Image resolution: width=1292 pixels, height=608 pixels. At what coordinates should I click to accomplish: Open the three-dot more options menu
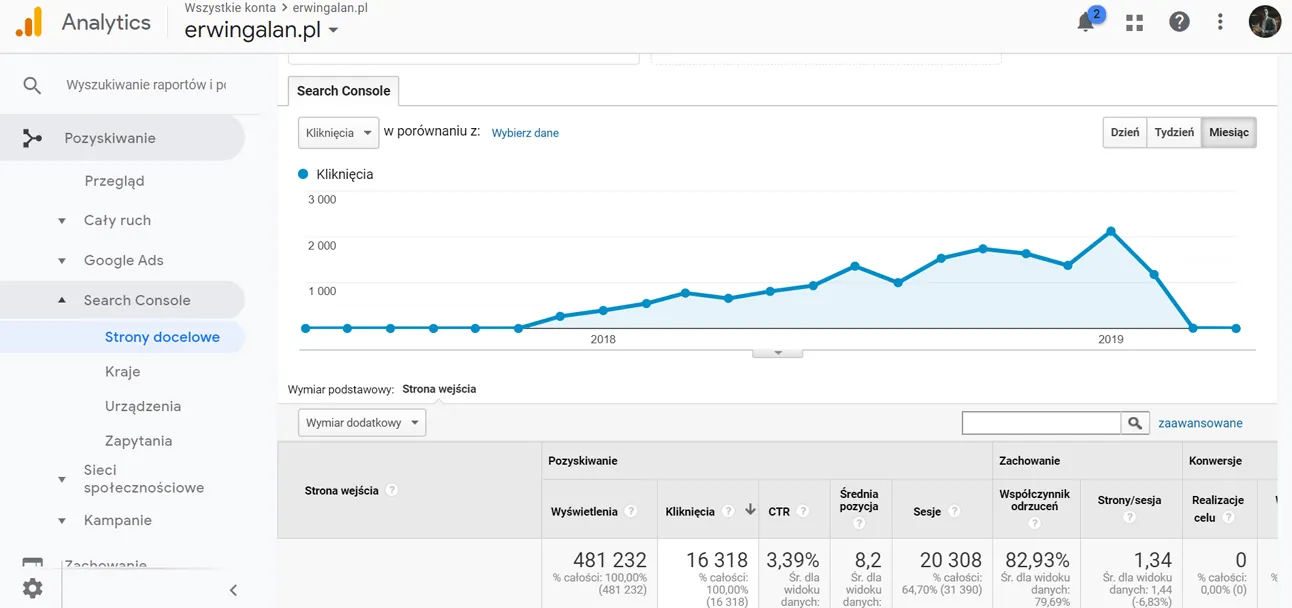tap(1220, 22)
